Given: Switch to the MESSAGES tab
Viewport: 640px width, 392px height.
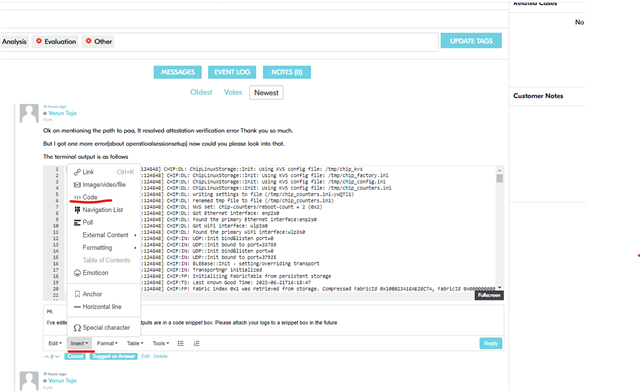Looking at the screenshot, I should coord(178,72).
